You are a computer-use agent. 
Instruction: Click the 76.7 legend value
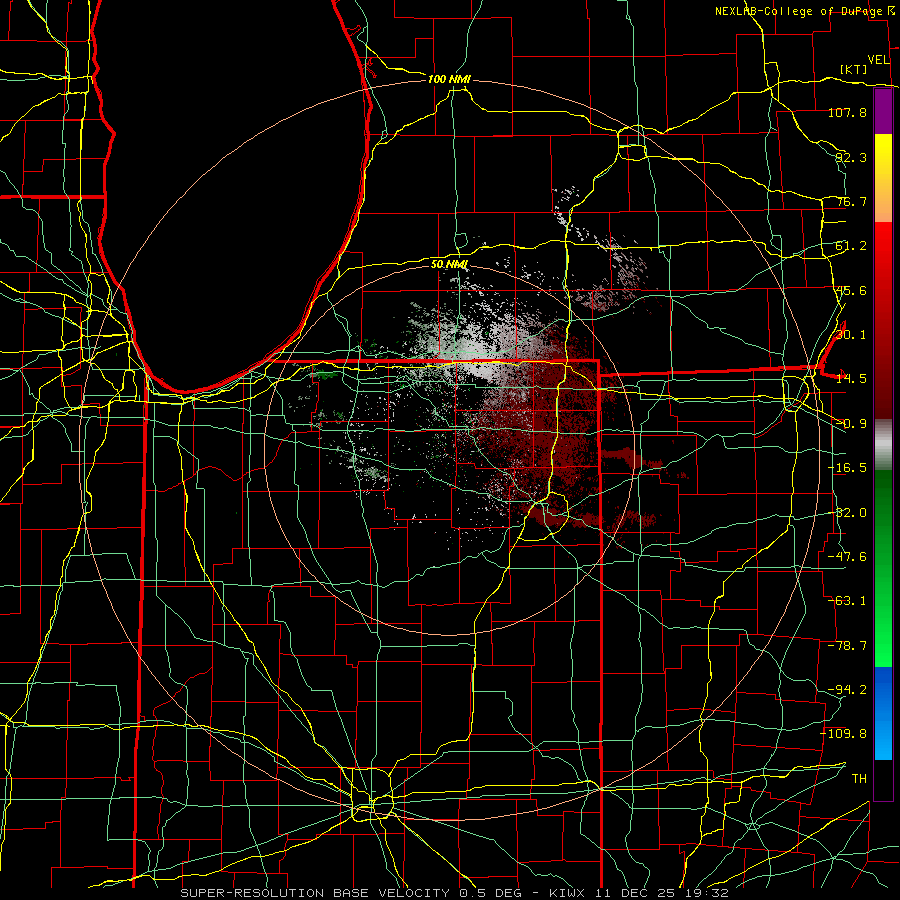[851, 201]
